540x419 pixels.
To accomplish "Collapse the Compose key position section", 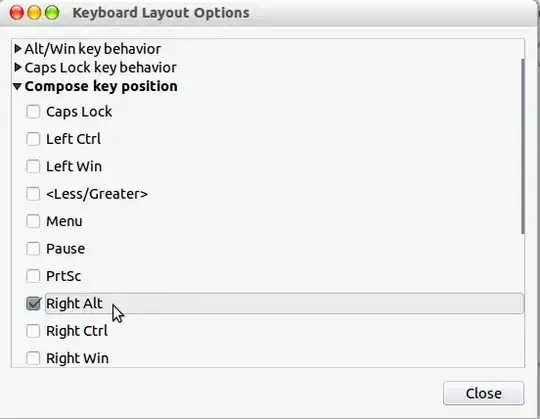I will pyautogui.click(x=18, y=86).
